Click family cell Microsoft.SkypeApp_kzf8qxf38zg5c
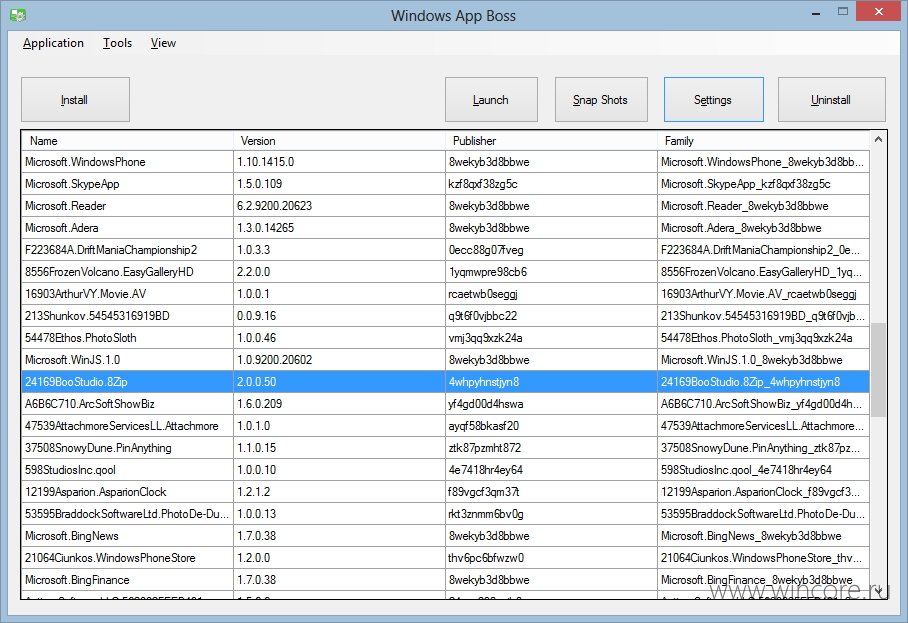Viewport: 908px width, 623px height. 763,184
